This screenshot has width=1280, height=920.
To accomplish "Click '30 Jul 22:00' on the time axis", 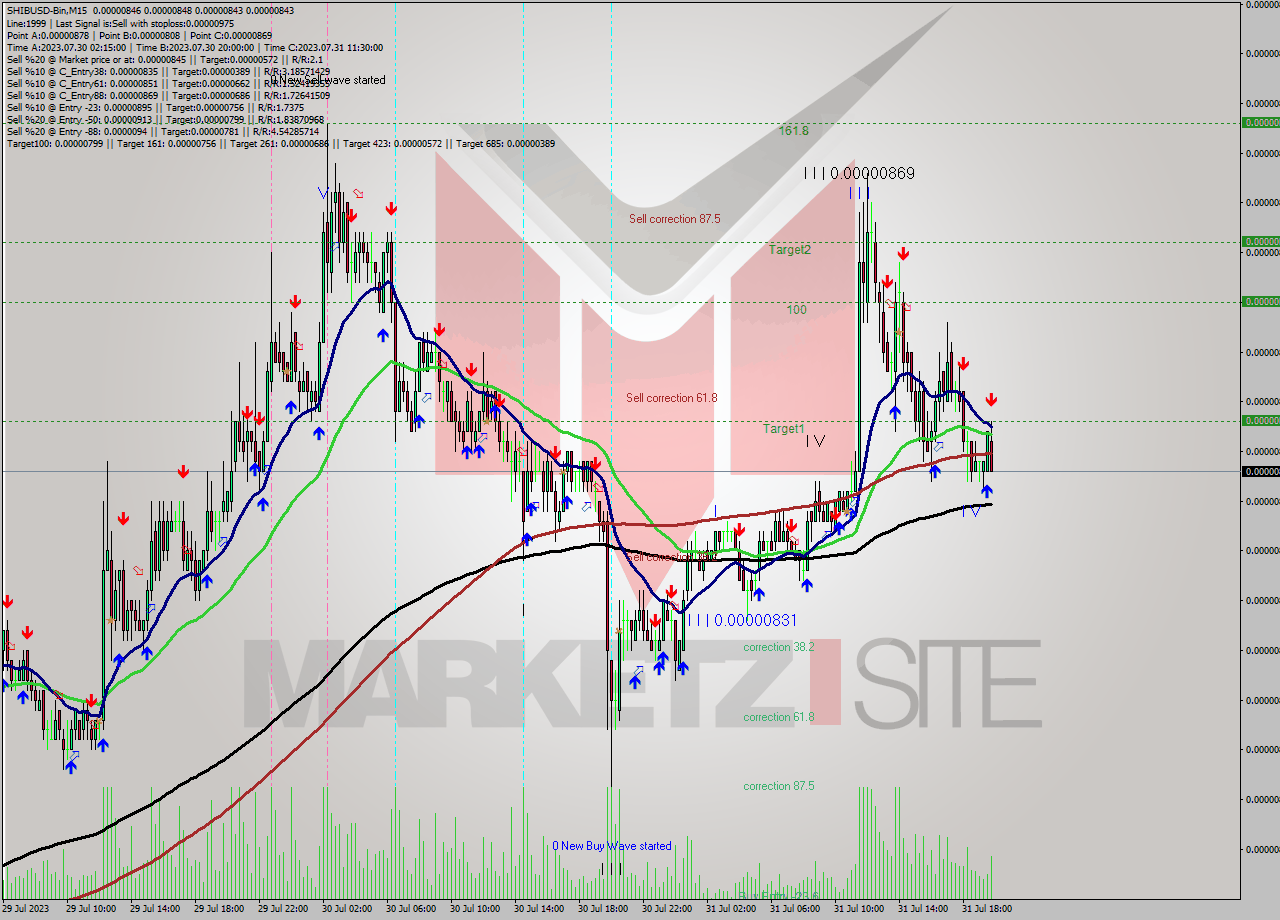I will point(667,909).
